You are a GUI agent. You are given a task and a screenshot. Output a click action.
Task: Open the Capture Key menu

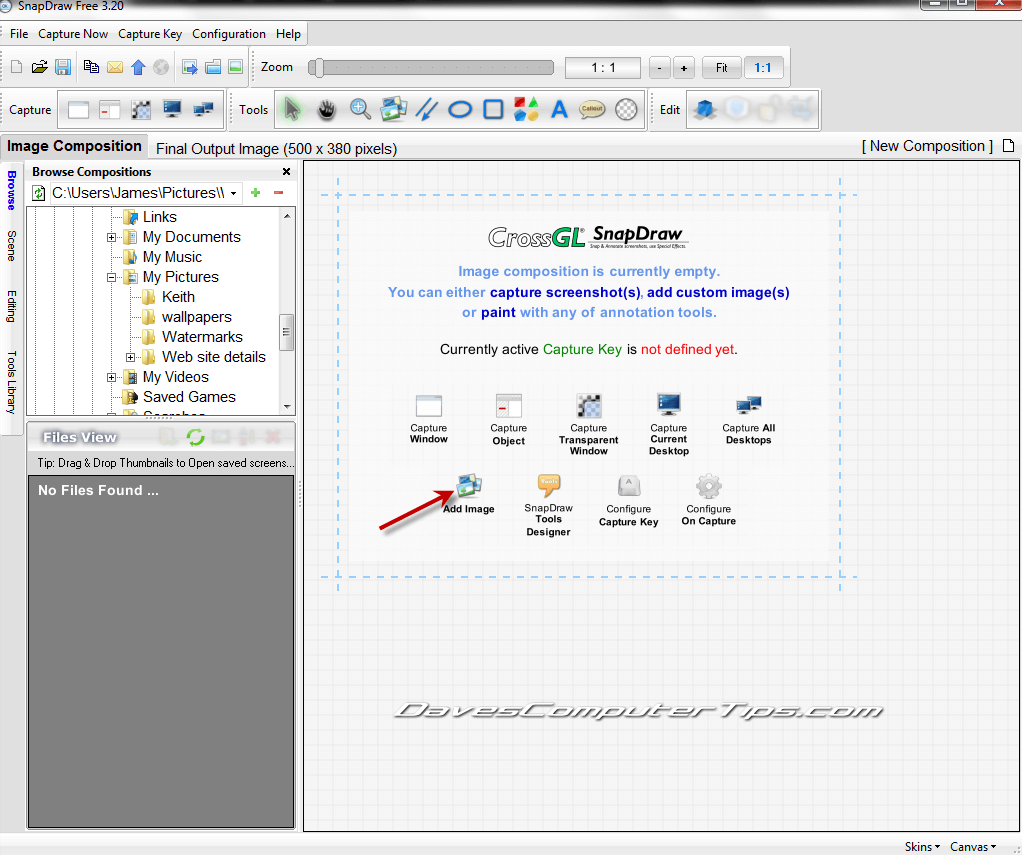click(x=150, y=34)
